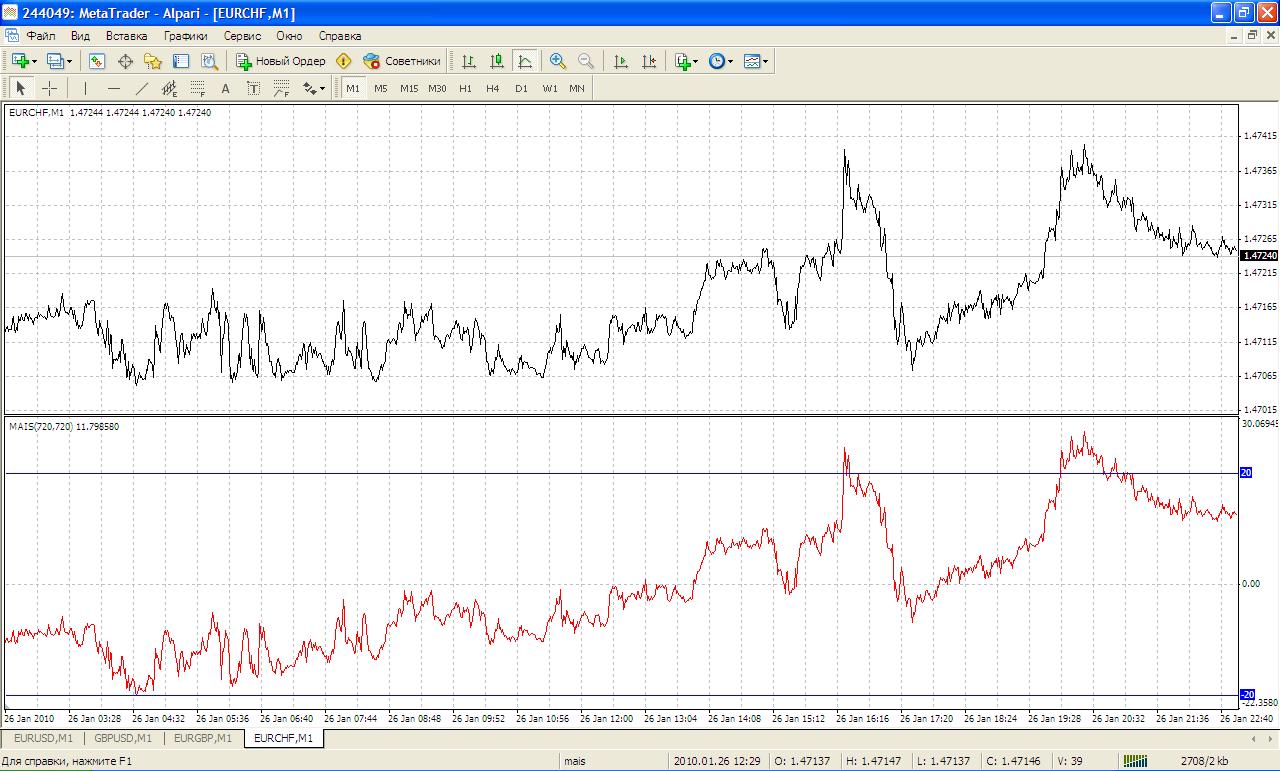This screenshot has width=1282, height=771.
Task: Zoom in on the chart
Action: [558, 61]
